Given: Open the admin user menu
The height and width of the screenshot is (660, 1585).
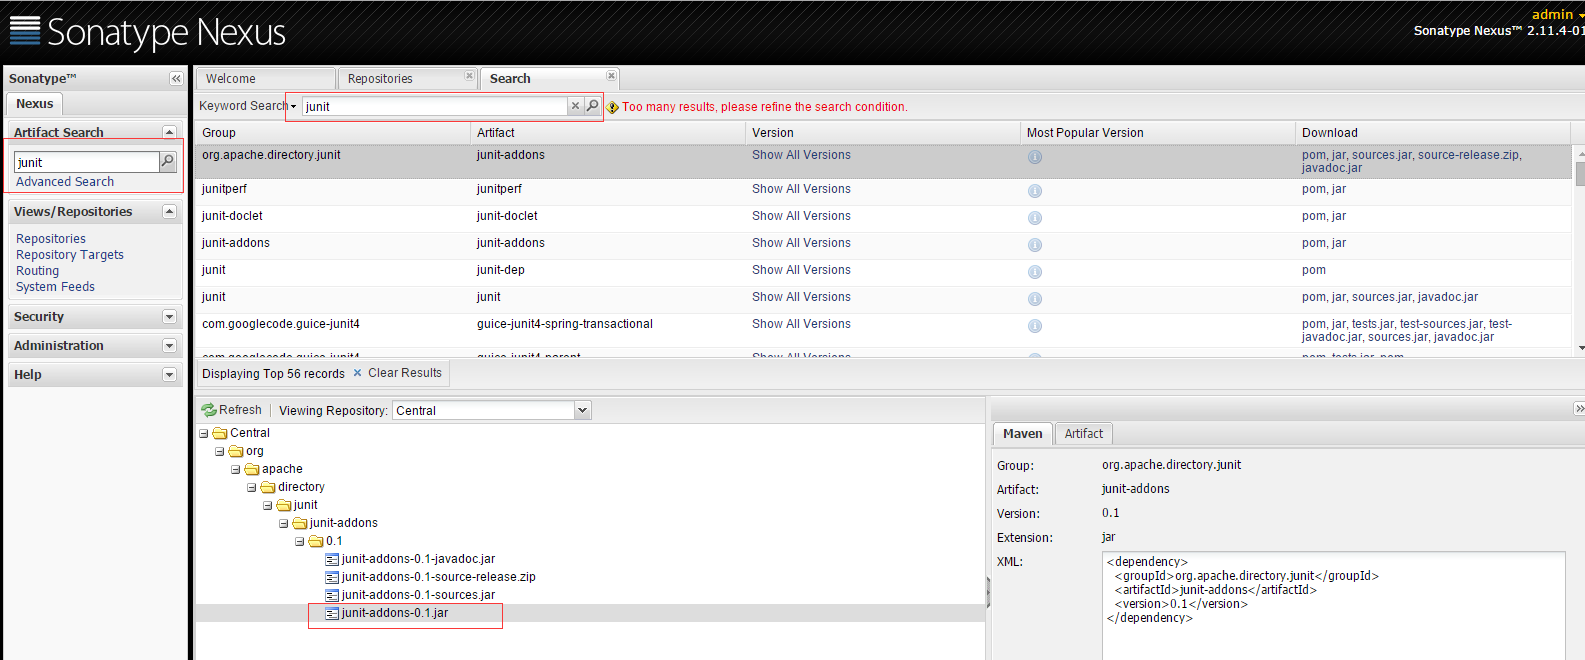Looking at the screenshot, I should pos(1557,14).
